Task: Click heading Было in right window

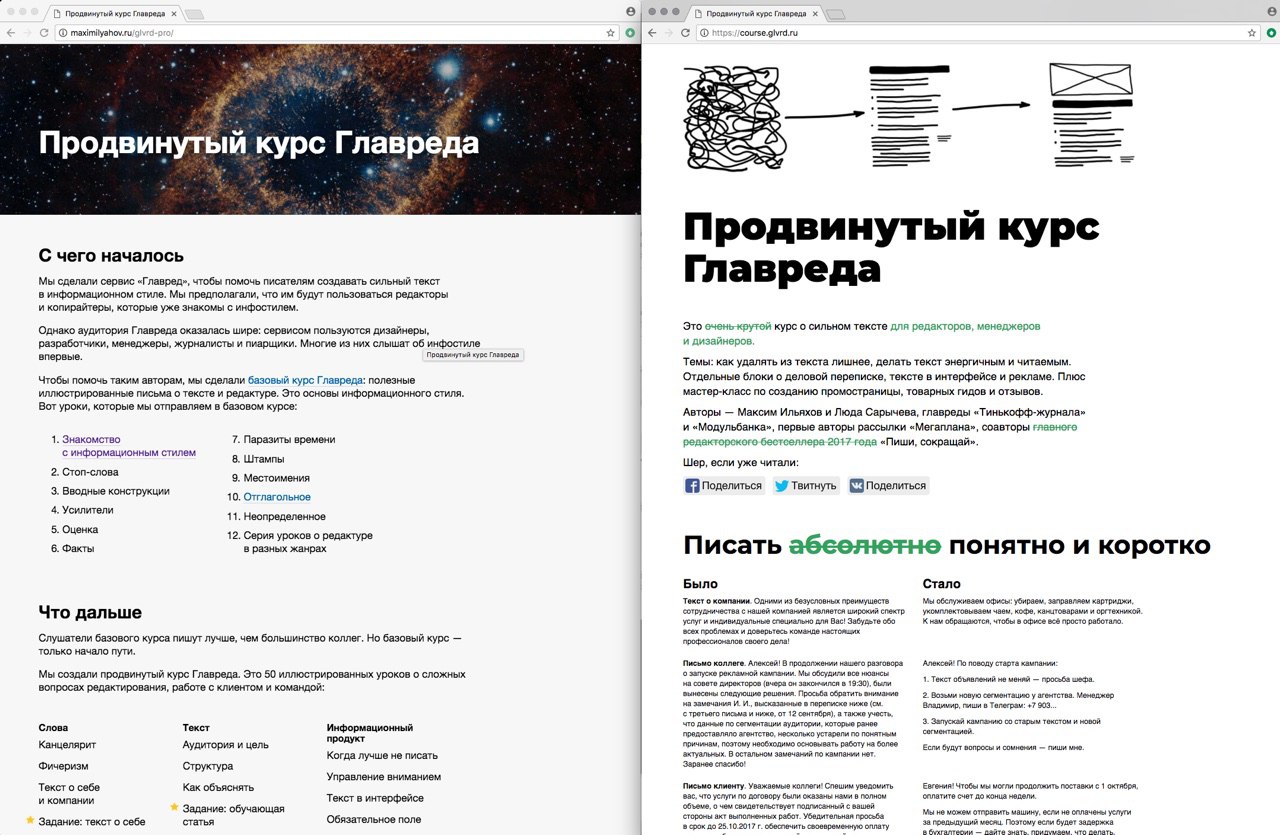Action: pos(700,584)
